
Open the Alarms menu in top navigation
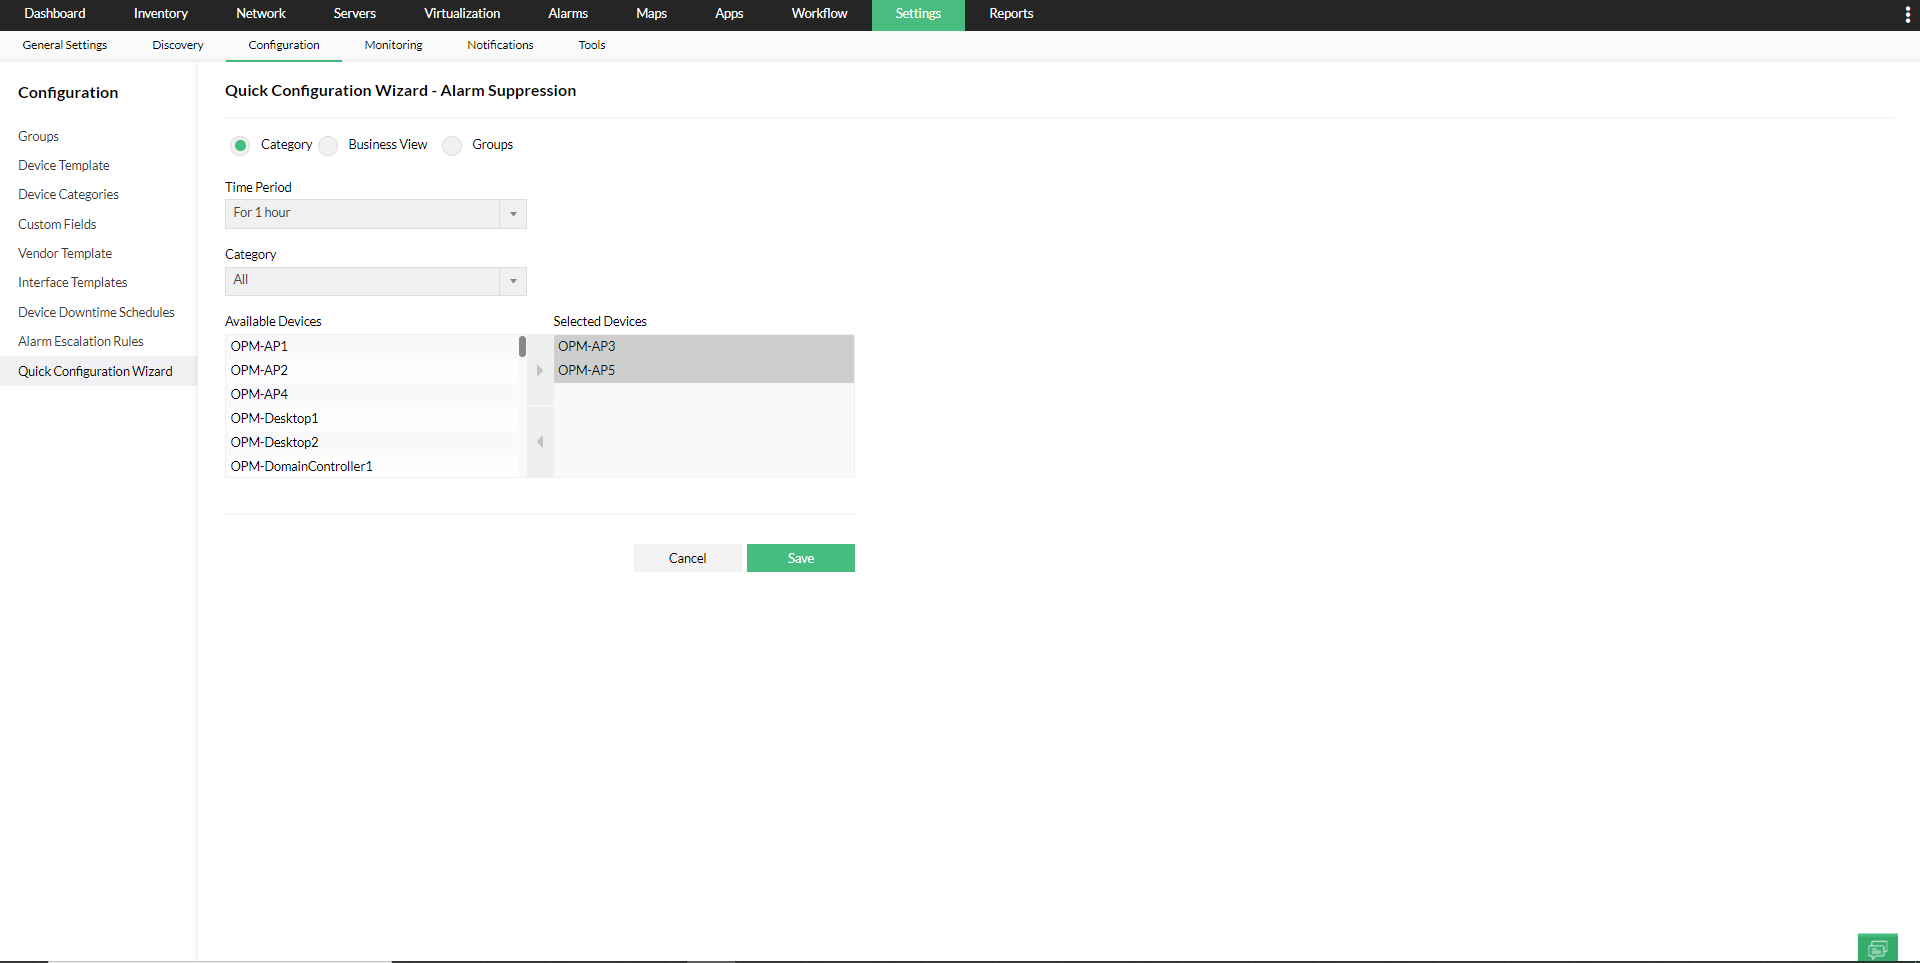point(567,14)
